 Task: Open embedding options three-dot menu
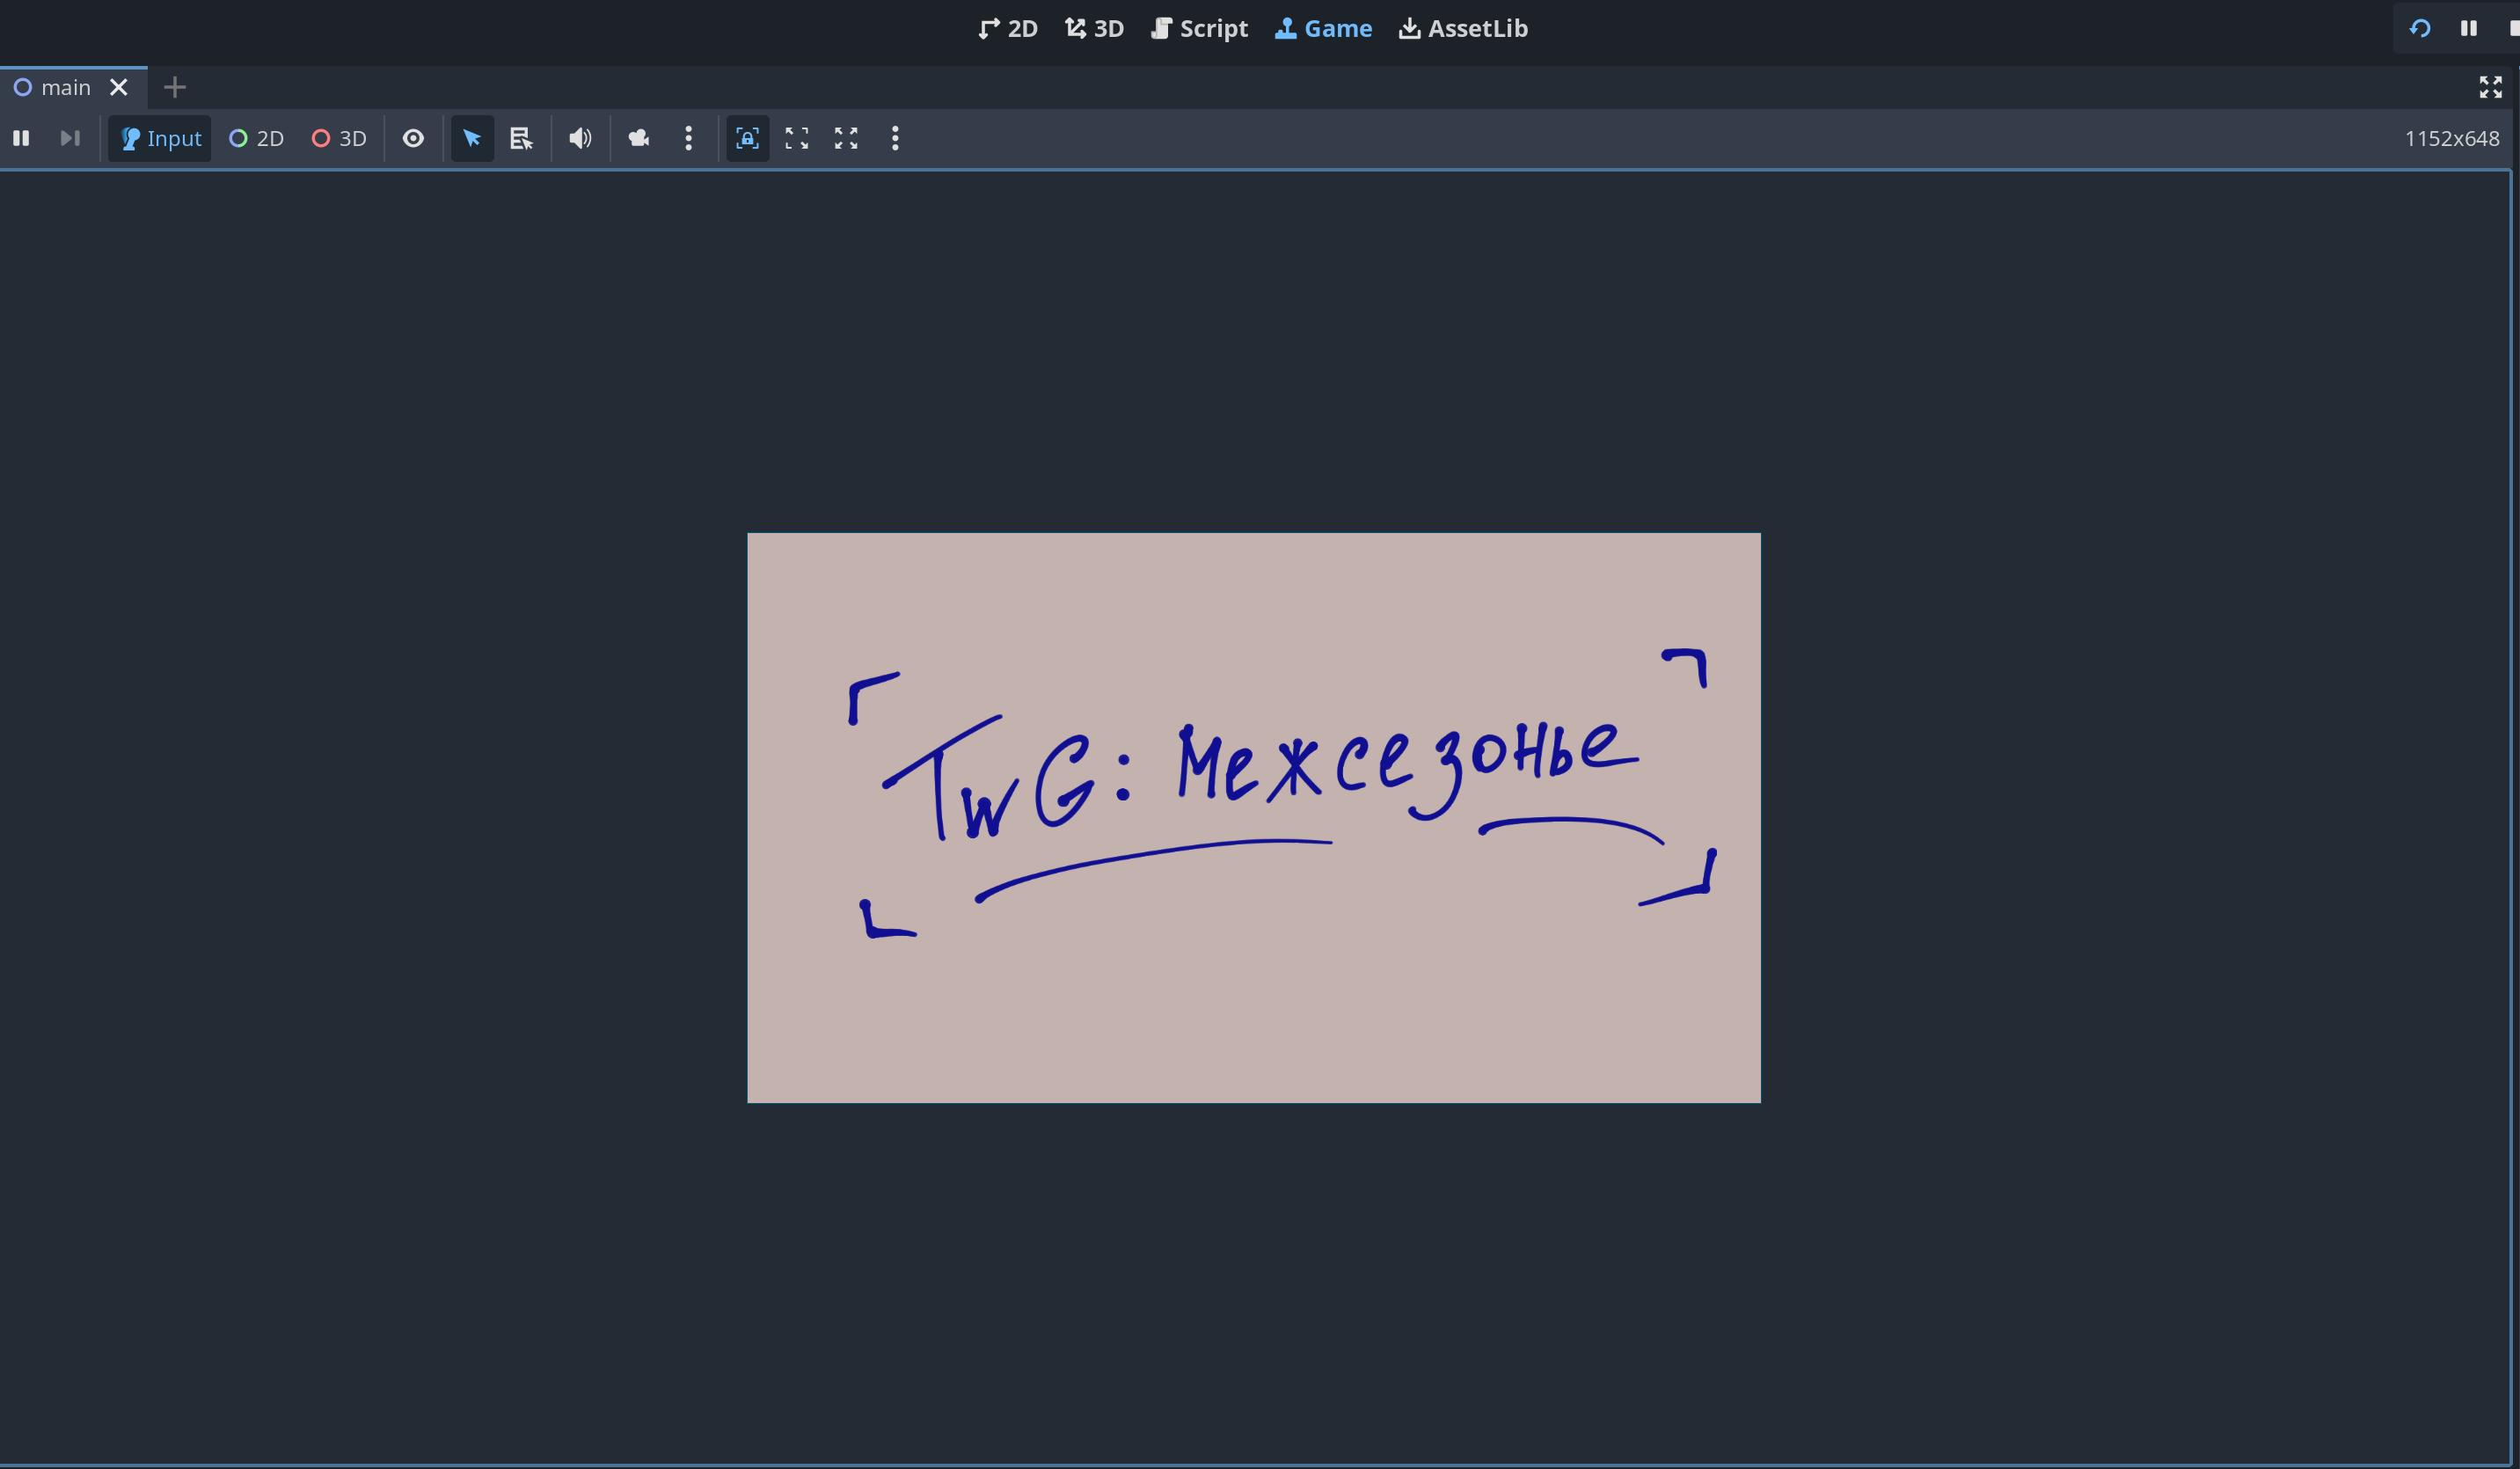coord(895,138)
